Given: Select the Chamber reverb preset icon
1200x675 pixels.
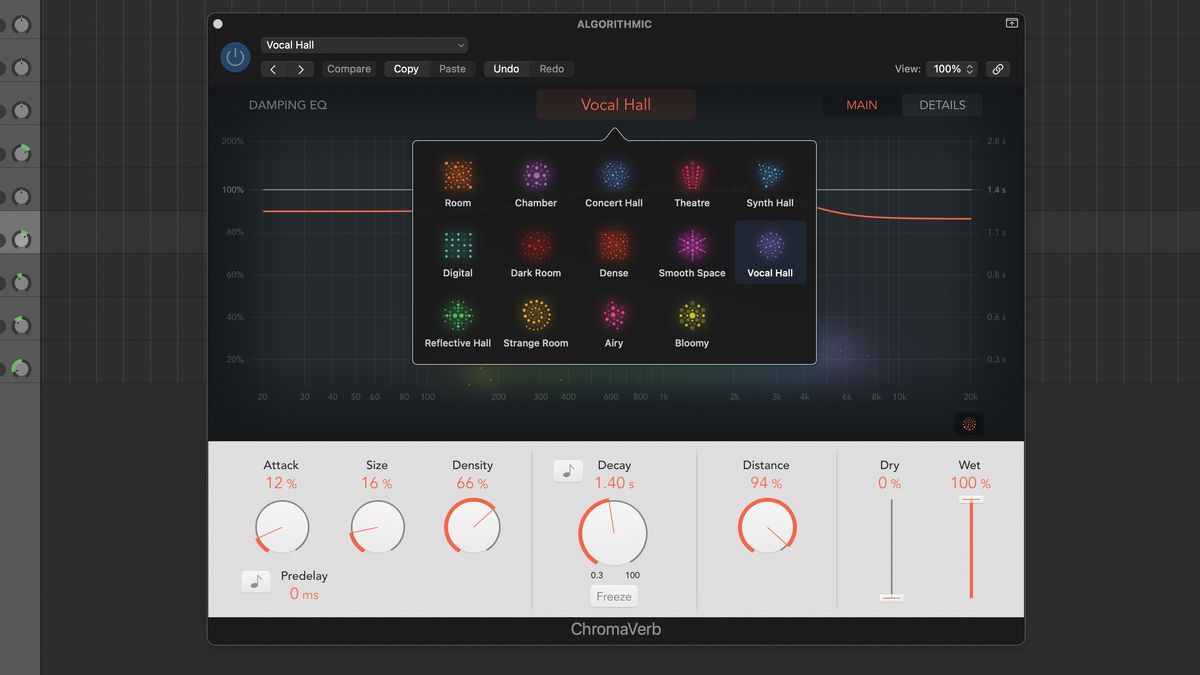Looking at the screenshot, I should [535, 174].
